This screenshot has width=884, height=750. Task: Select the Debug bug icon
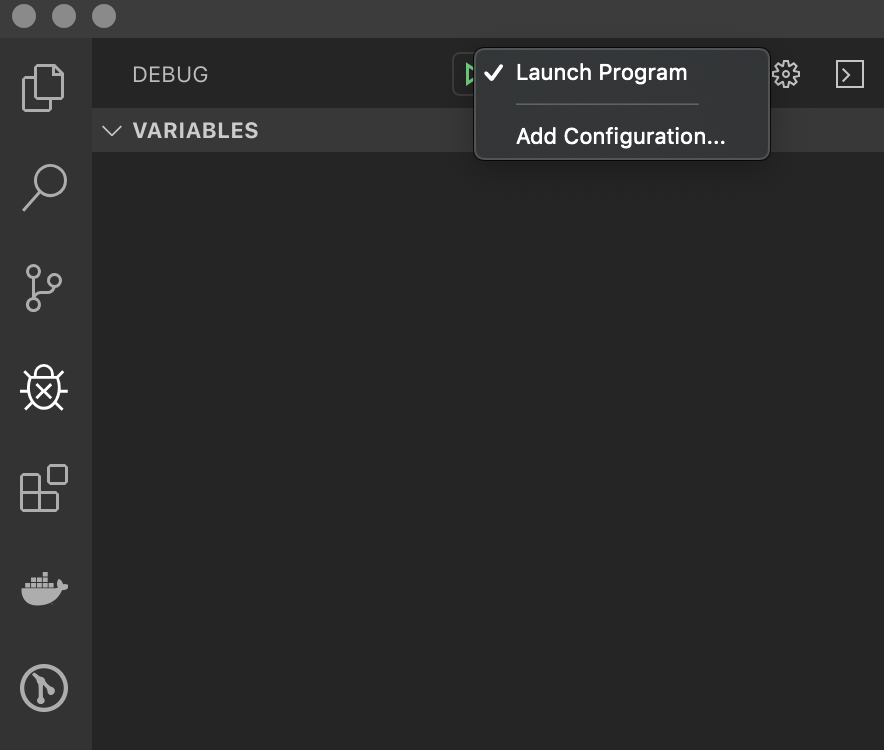[44, 388]
